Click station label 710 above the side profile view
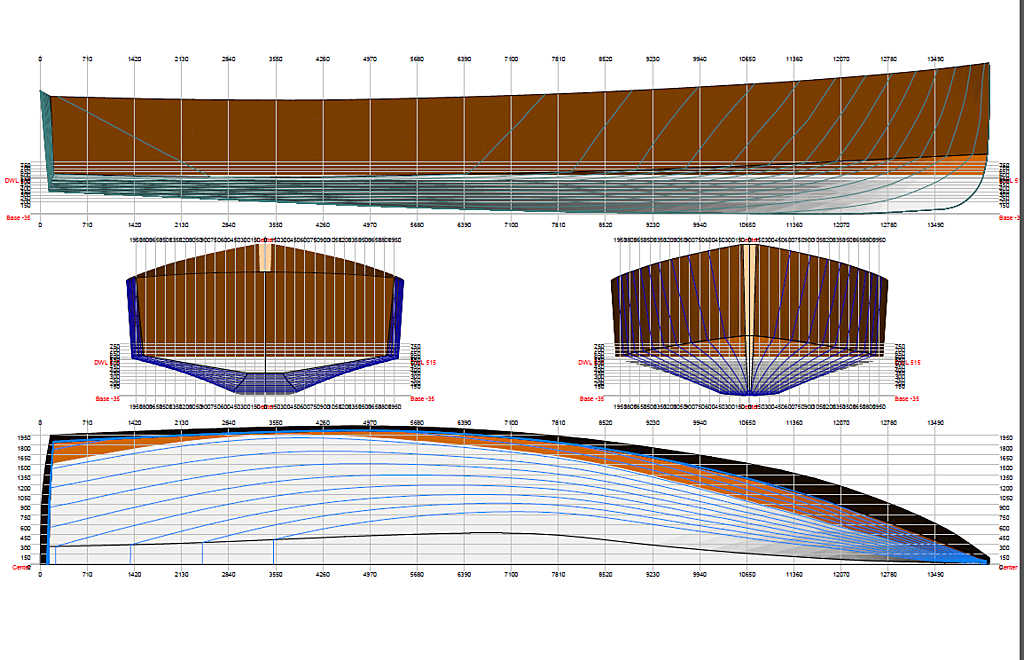Image resolution: width=1024 pixels, height=660 pixels. (x=88, y=59)
